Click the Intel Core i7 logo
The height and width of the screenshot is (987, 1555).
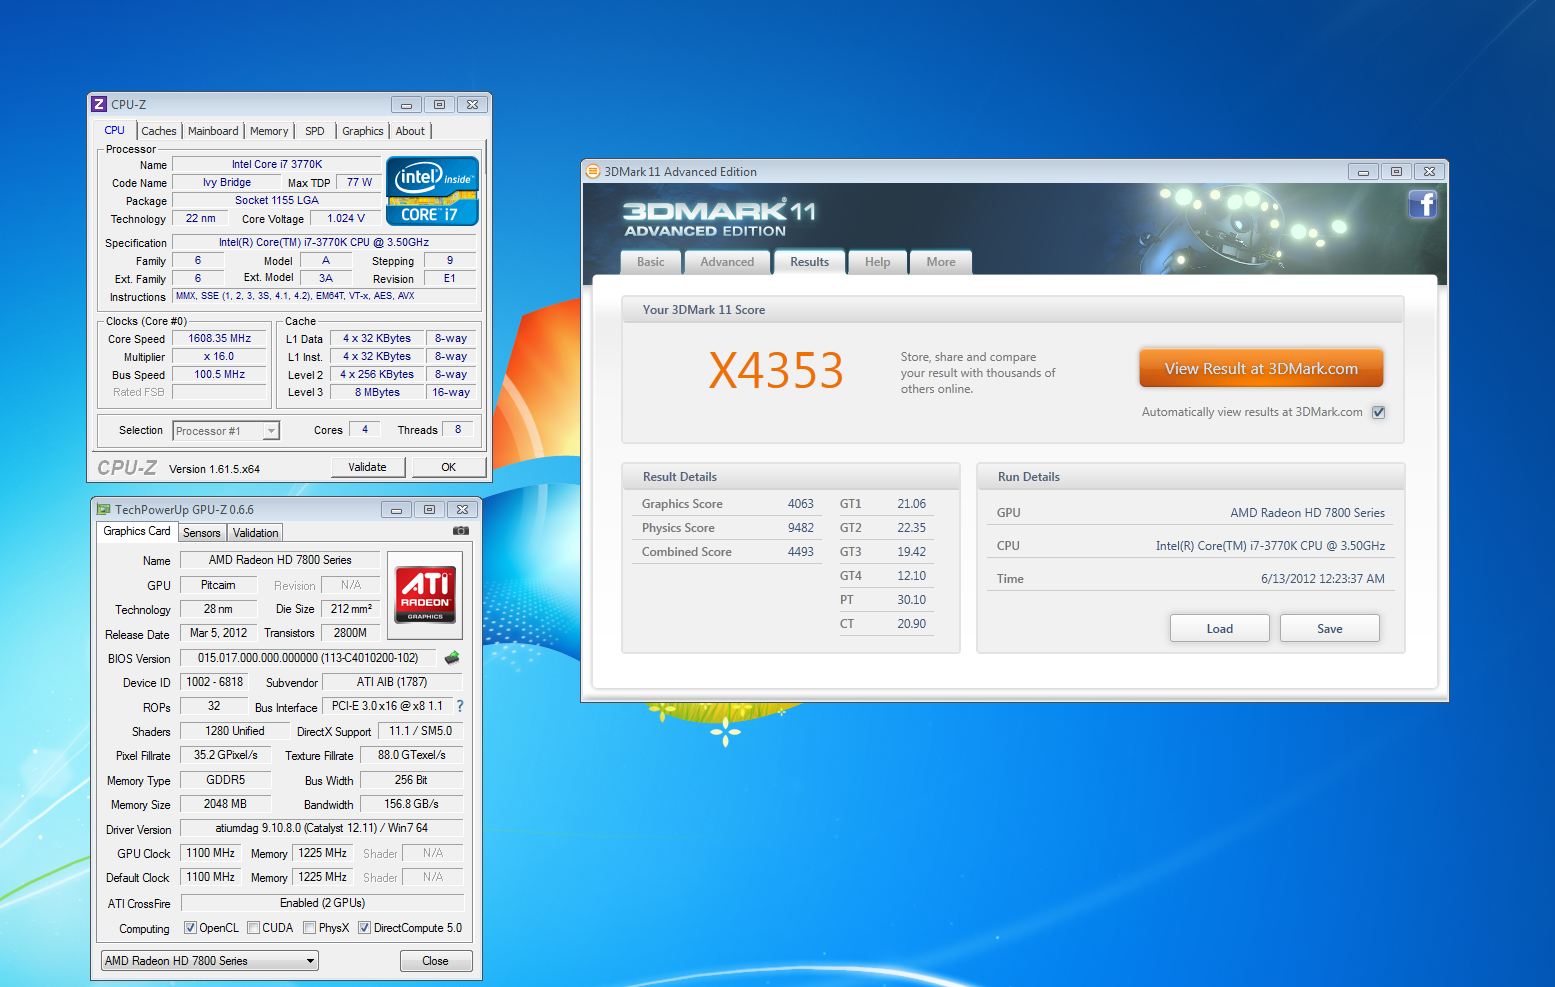pos(432,190)
